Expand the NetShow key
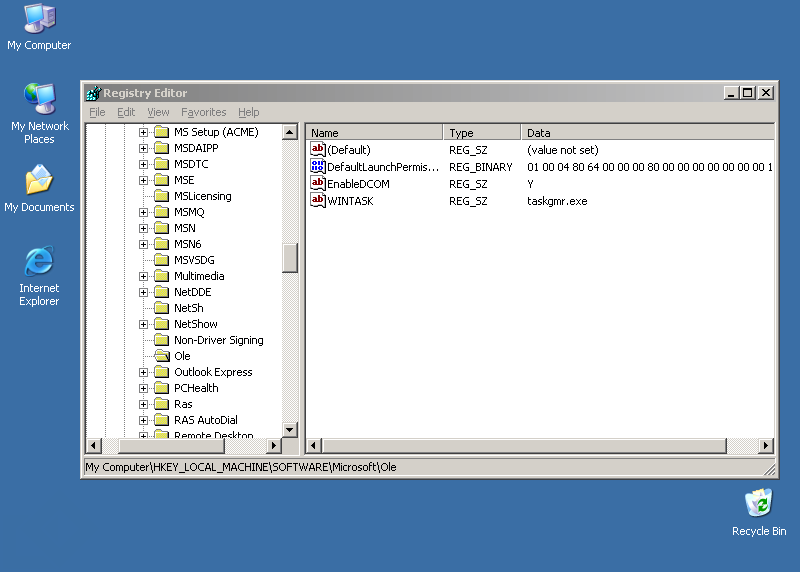Screen dimensions: 800x572 (x=143, y=324)
